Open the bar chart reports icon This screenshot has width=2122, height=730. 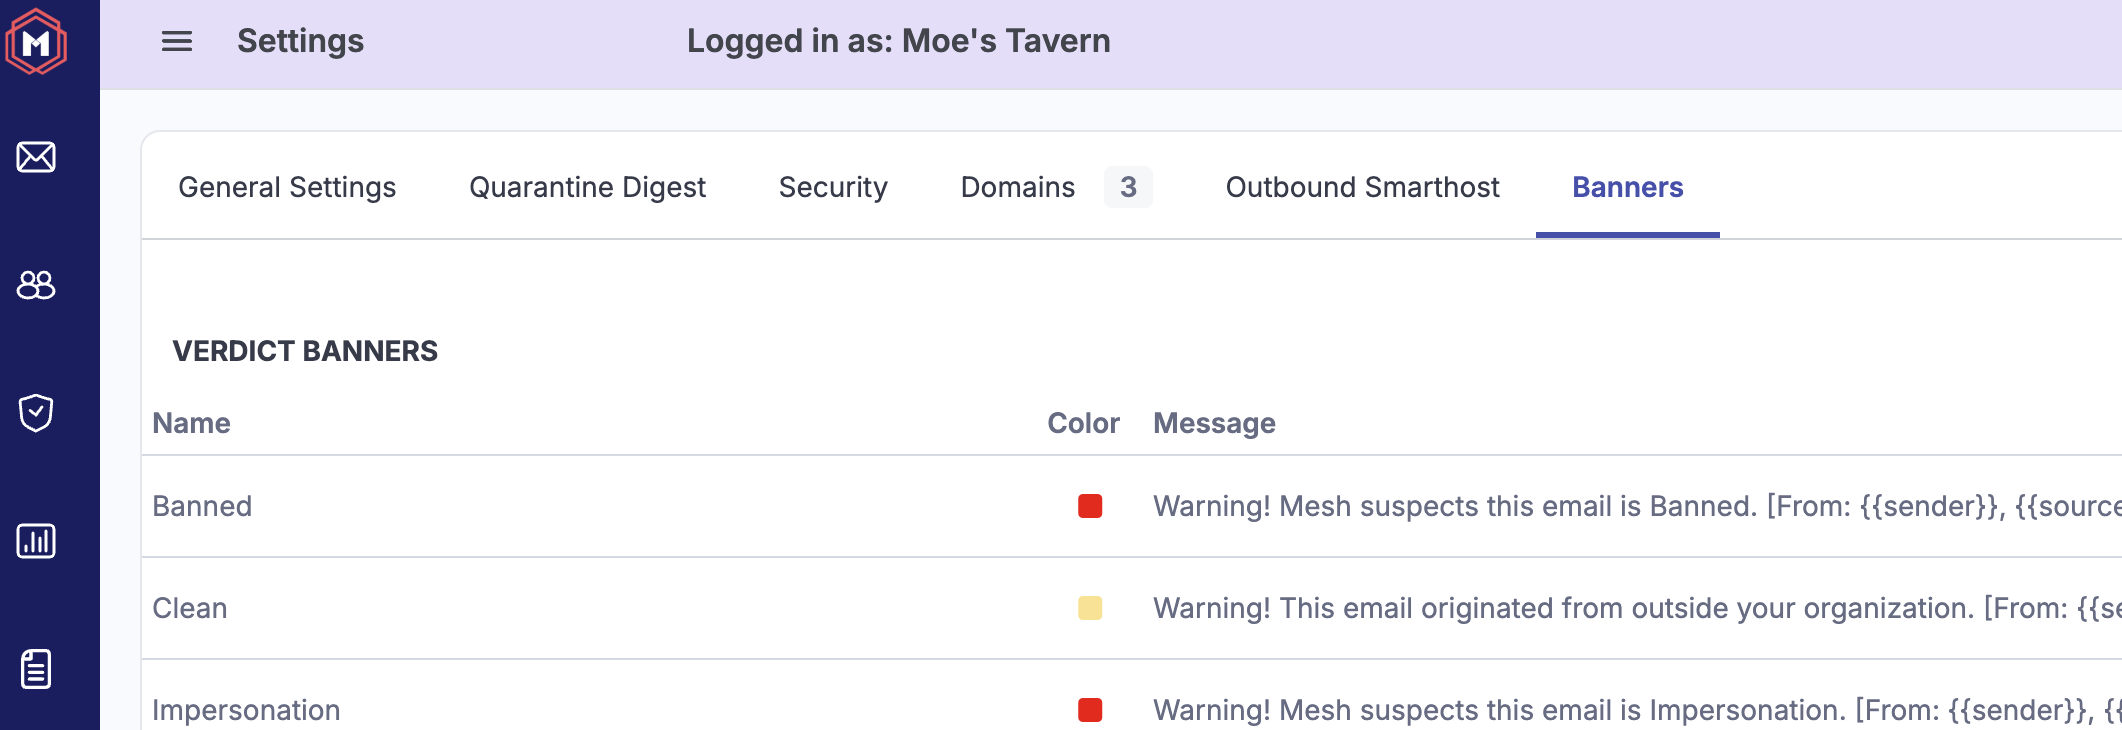pos(36,541)
